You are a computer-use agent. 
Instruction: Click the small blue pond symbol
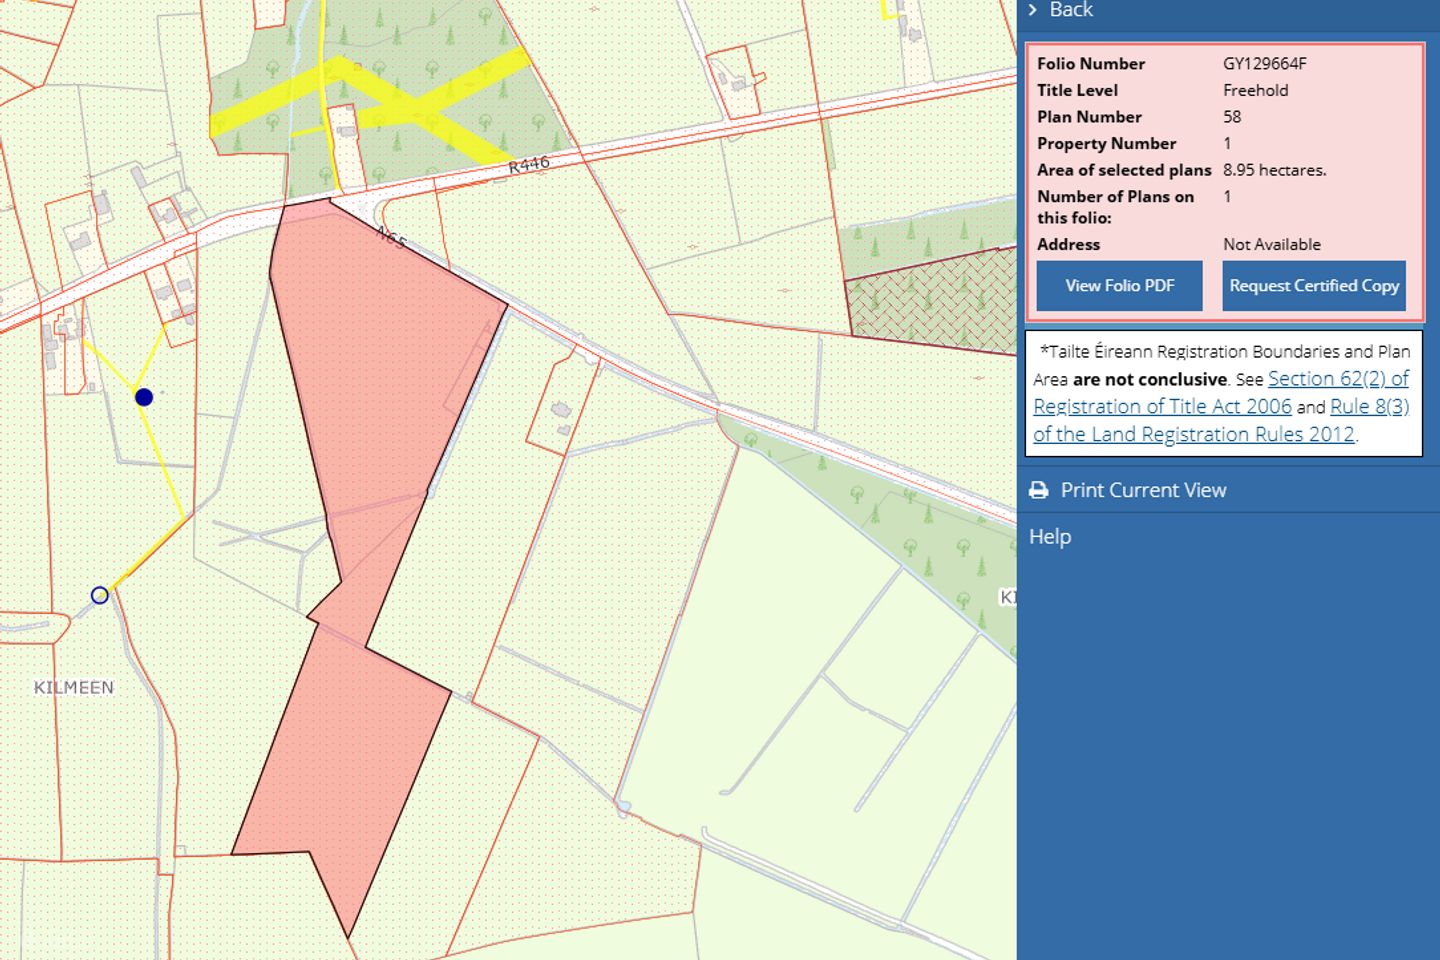coord(624,806)
